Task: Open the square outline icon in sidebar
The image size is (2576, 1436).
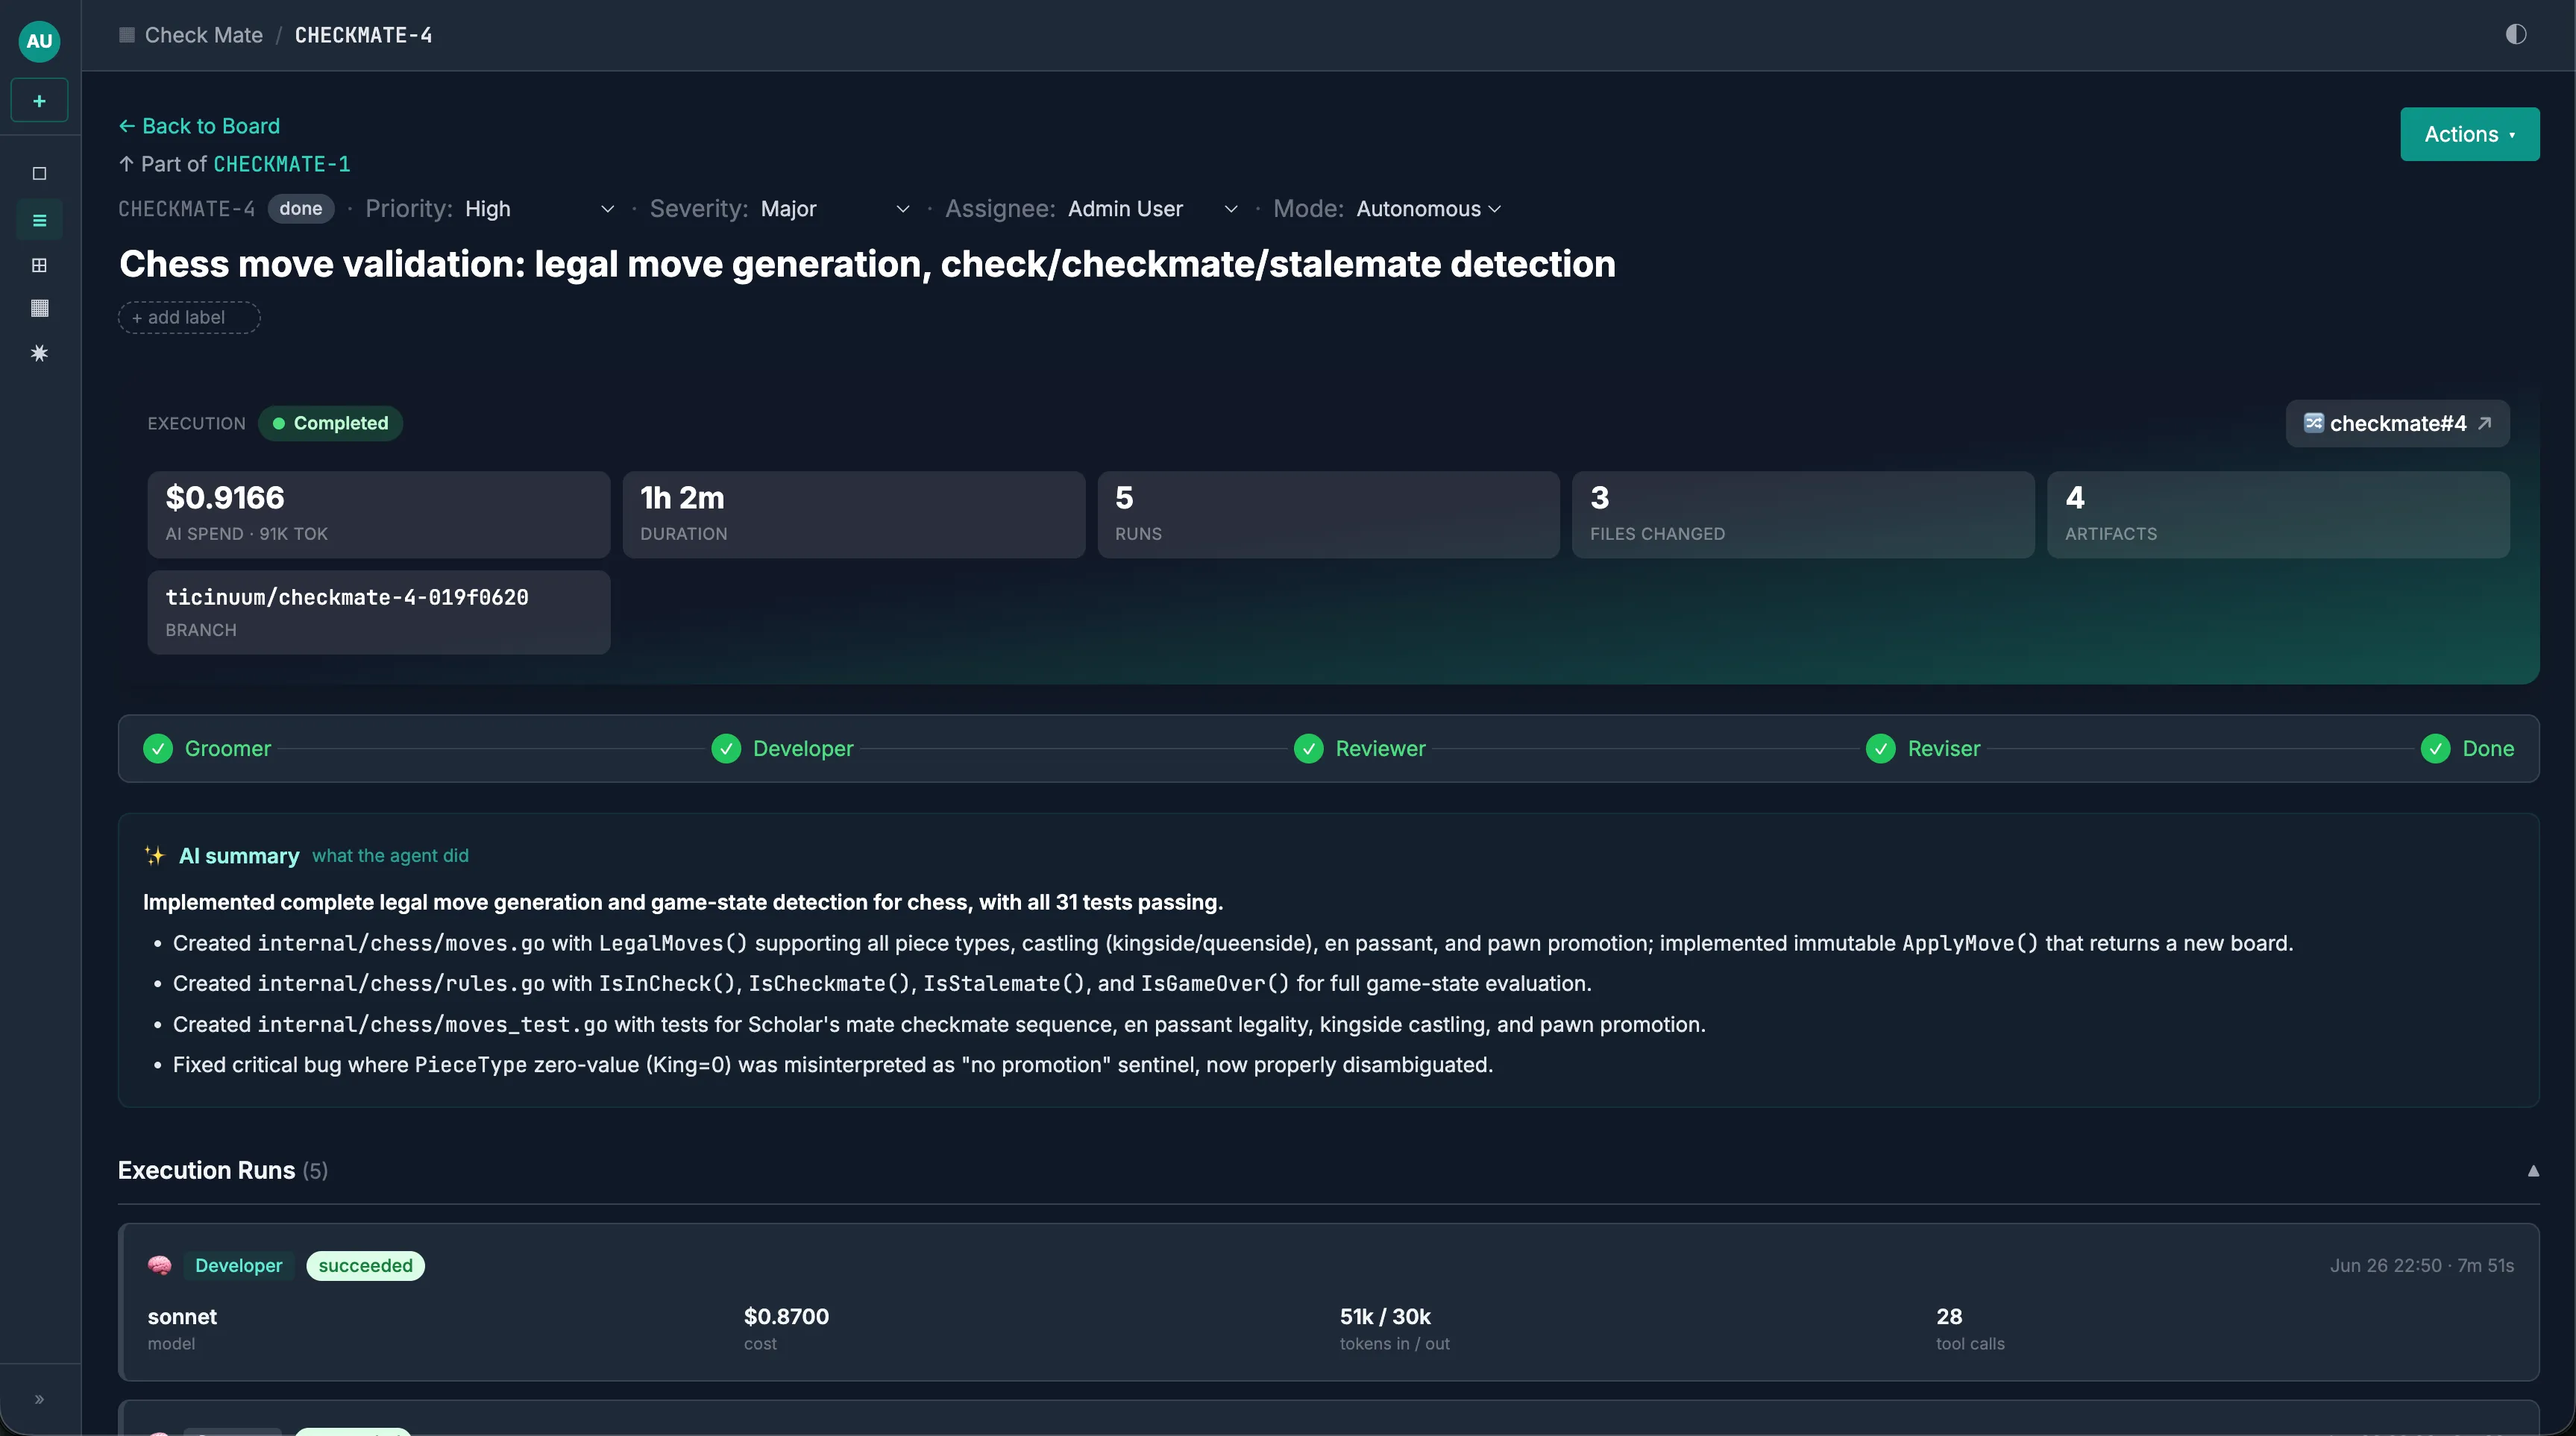Action: pyautogui.click(x=39, y=174)
